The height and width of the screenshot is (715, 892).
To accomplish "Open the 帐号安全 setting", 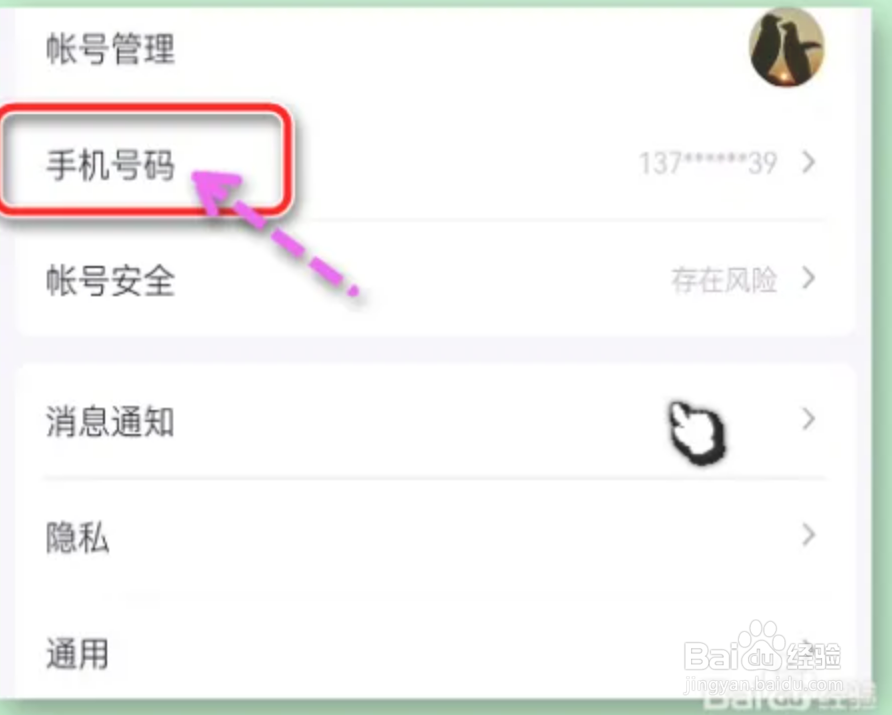I will [435, 280].
